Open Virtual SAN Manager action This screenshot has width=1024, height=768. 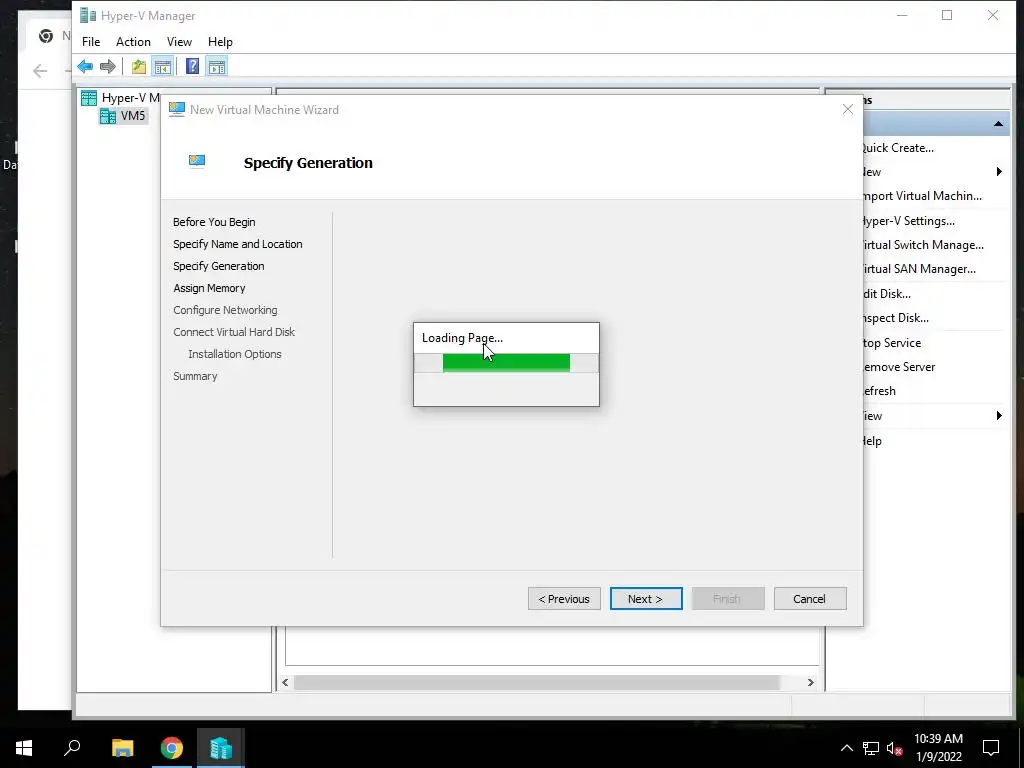918,269
